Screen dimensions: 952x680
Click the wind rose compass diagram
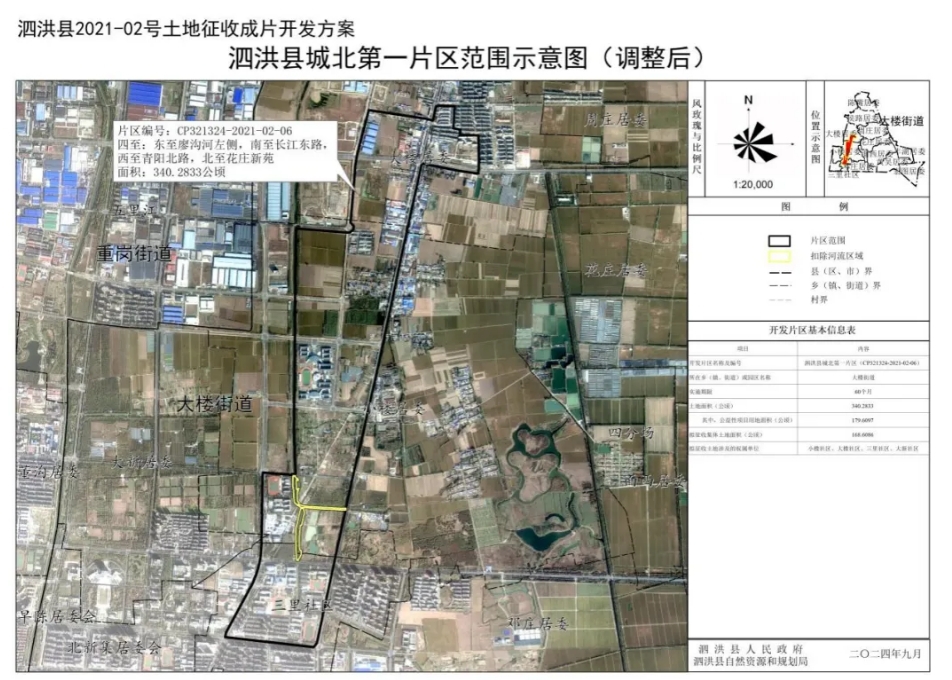tap(755, 143)
